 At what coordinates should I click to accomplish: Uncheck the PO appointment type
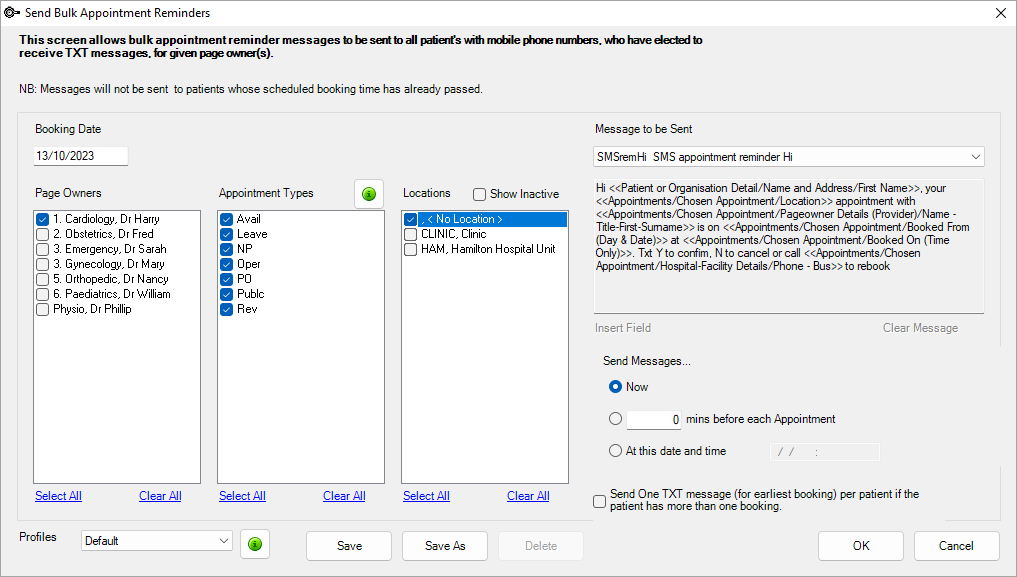pyautogui.click(x=226, y=279)
